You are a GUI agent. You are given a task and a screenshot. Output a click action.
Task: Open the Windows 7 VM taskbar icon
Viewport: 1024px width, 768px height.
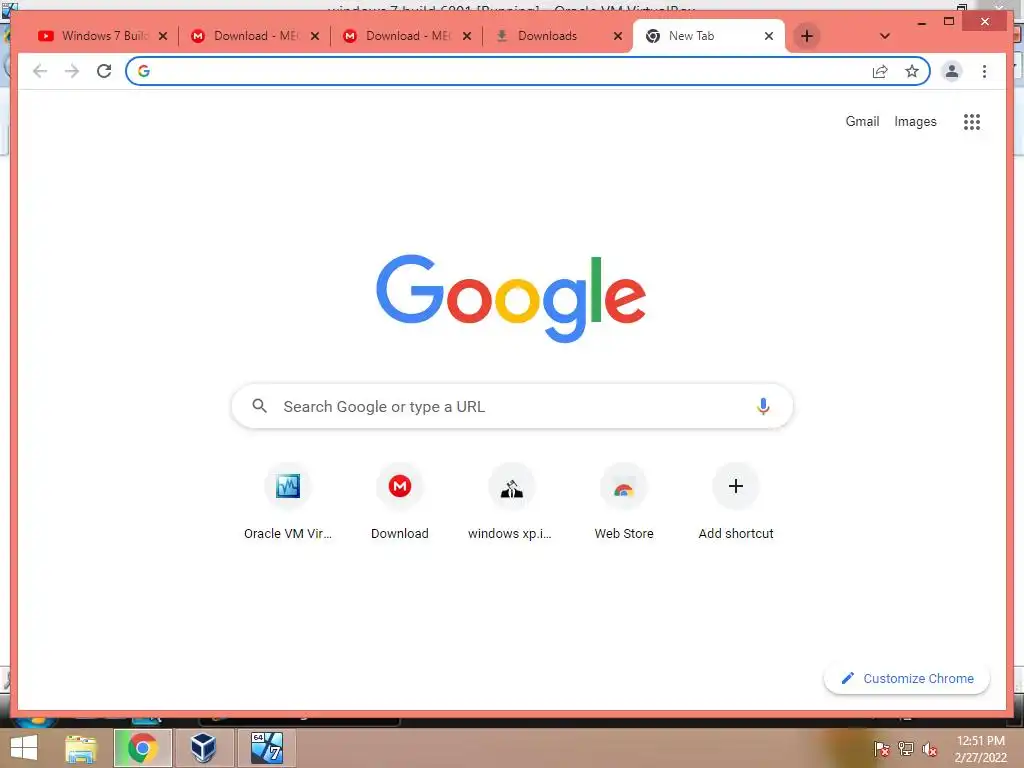[266, 748]
